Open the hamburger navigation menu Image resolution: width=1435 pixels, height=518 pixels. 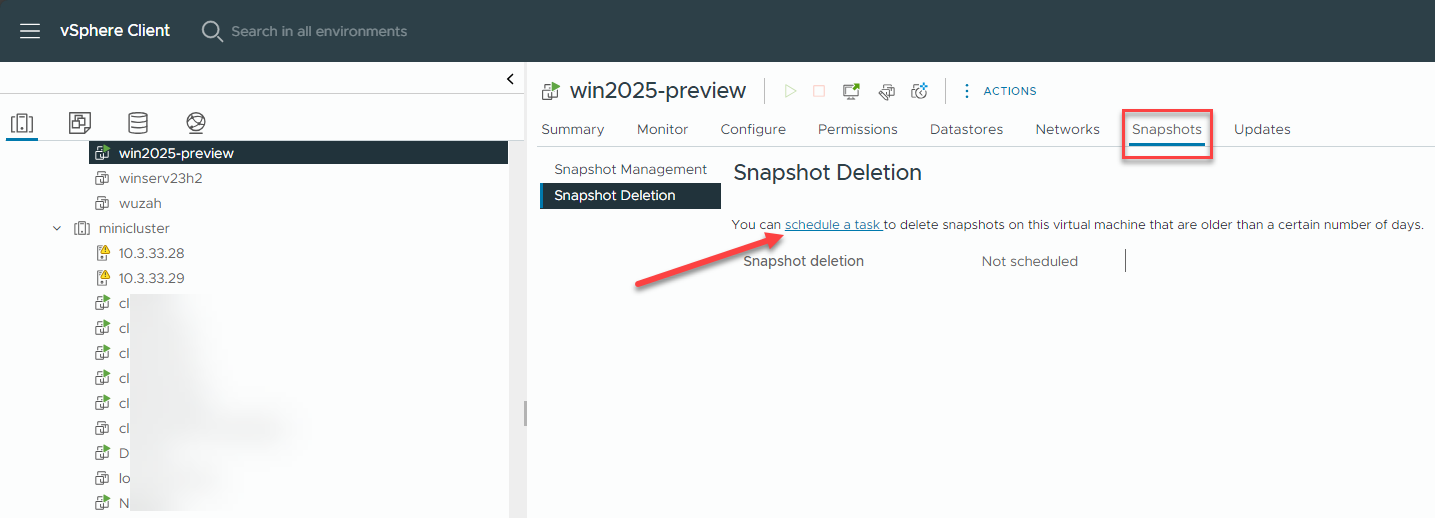[30, 31]
